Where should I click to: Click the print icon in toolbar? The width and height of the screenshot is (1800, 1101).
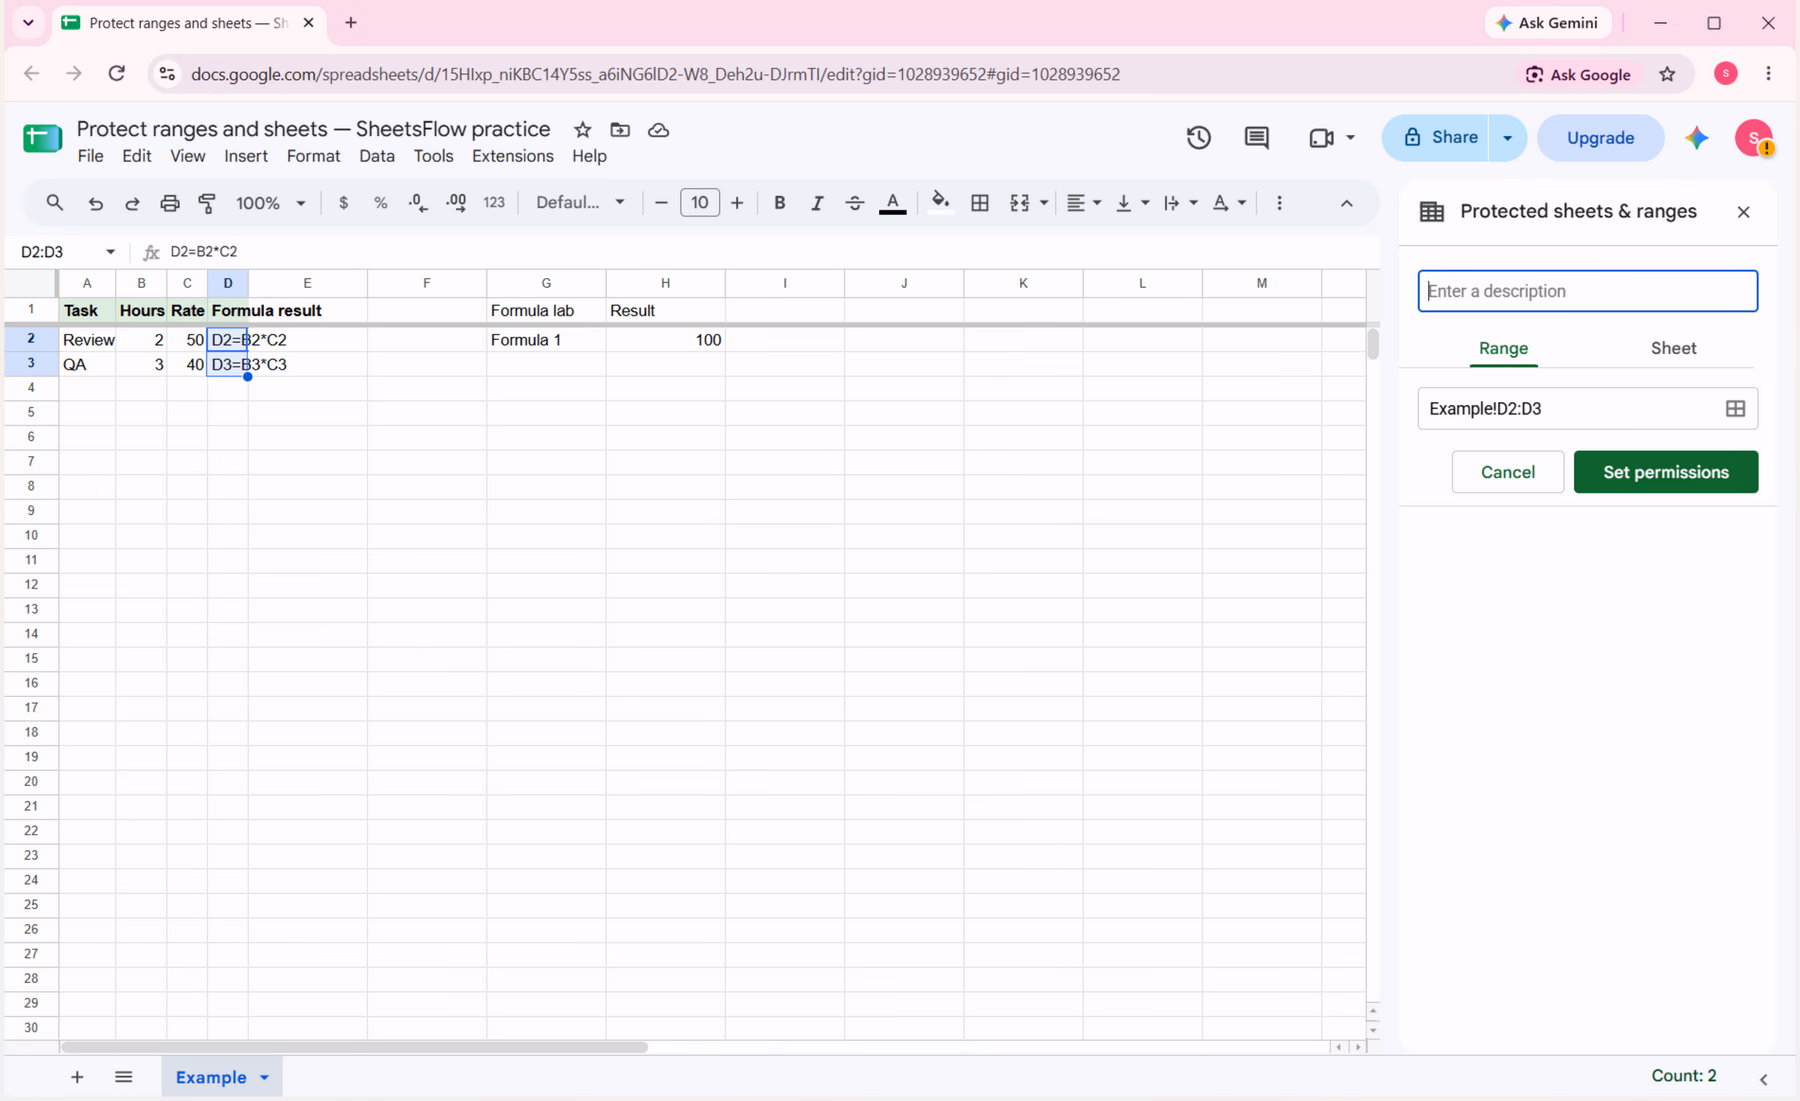click(x=170, y=203)
